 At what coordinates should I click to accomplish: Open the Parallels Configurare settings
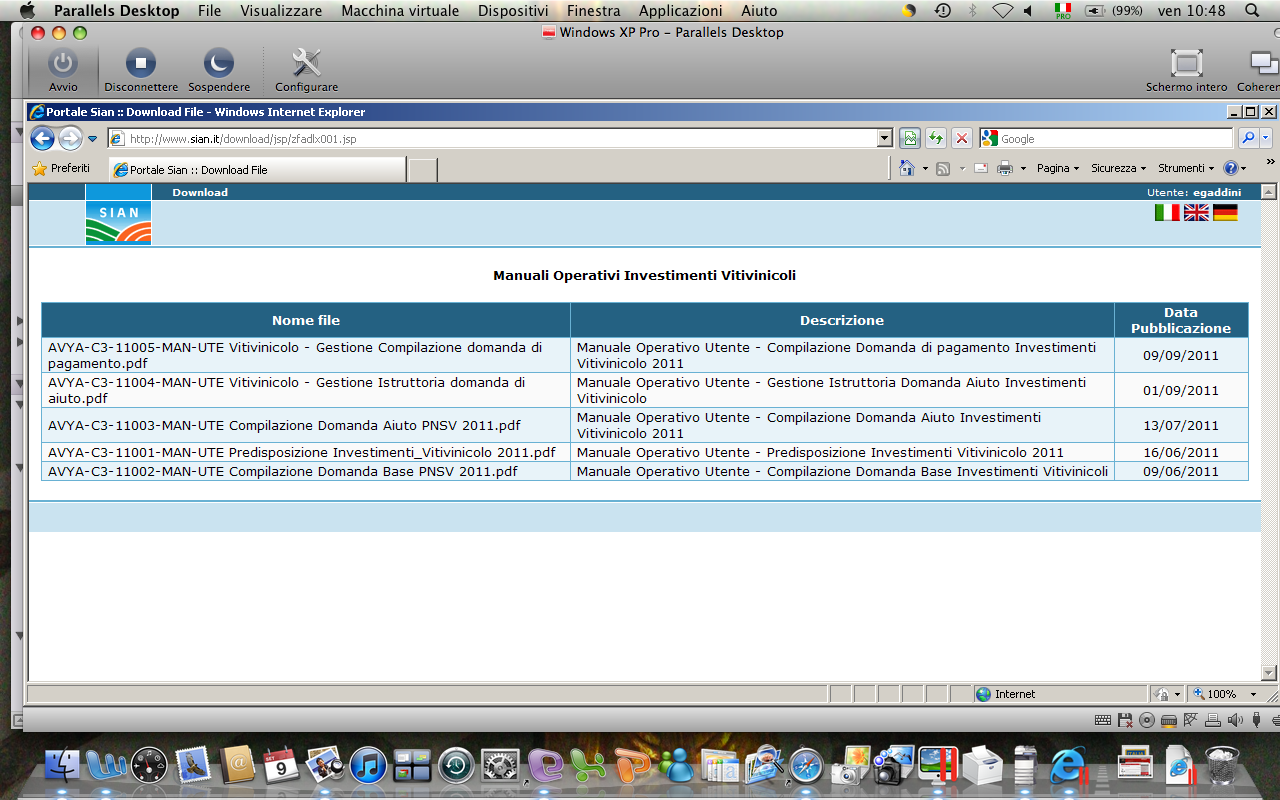(x=306, y=71)
